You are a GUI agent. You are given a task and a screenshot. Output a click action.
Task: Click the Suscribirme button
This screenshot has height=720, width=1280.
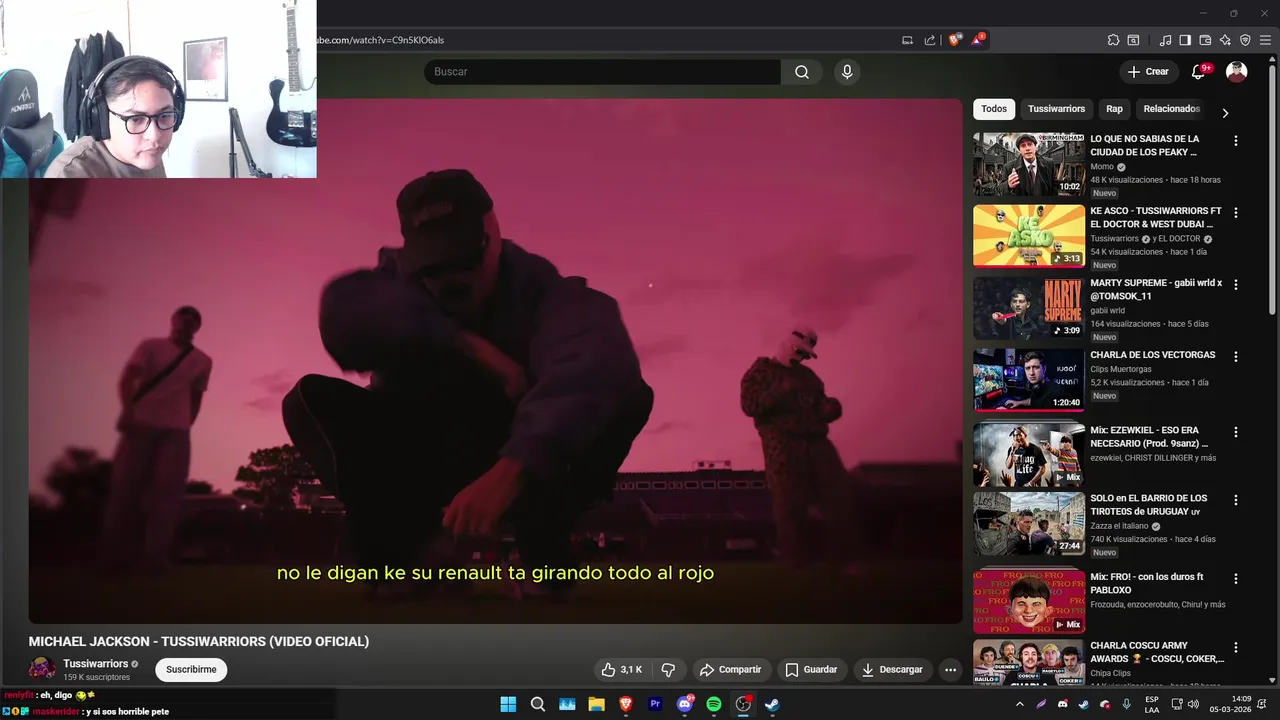191,670
